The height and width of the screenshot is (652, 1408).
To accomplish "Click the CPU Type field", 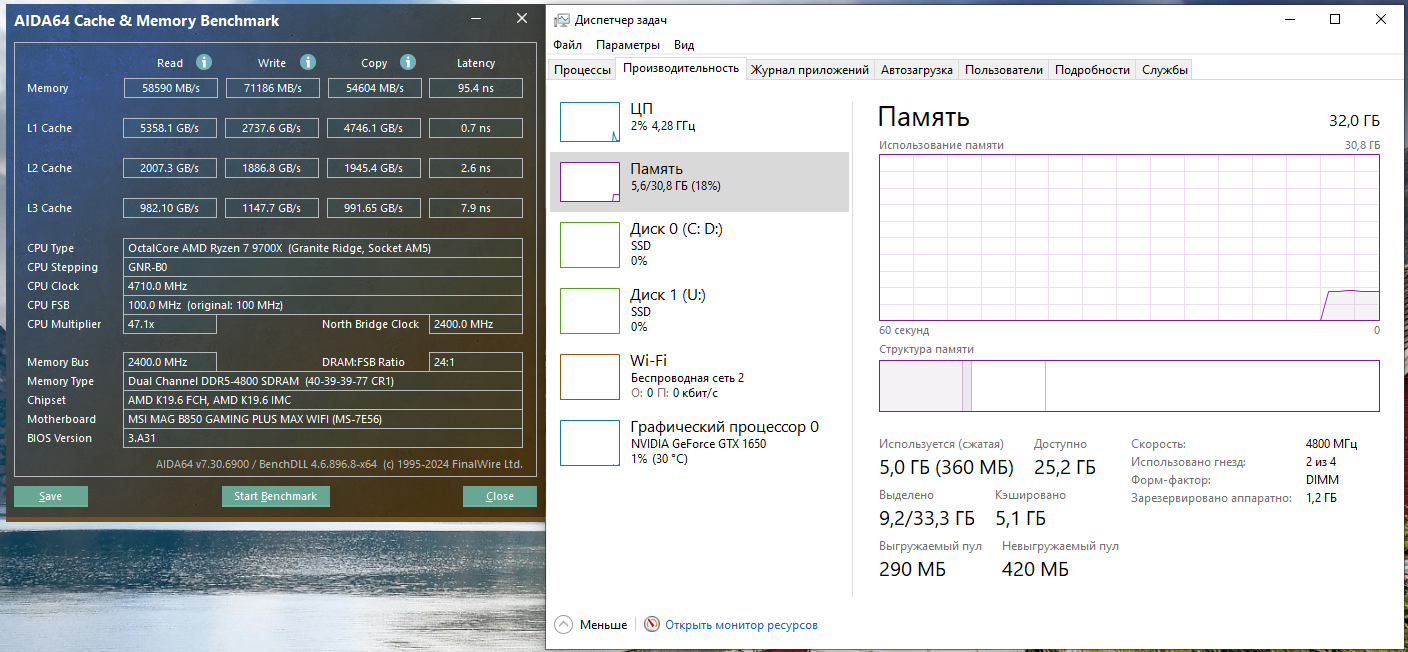I will click(323, 248).
